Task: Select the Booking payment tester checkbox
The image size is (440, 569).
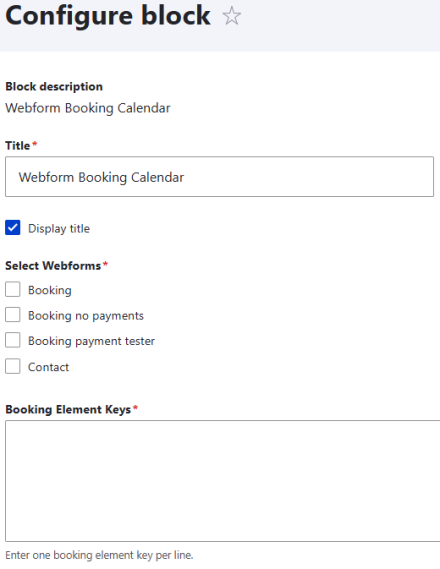Action: click(x=13, y=340)
